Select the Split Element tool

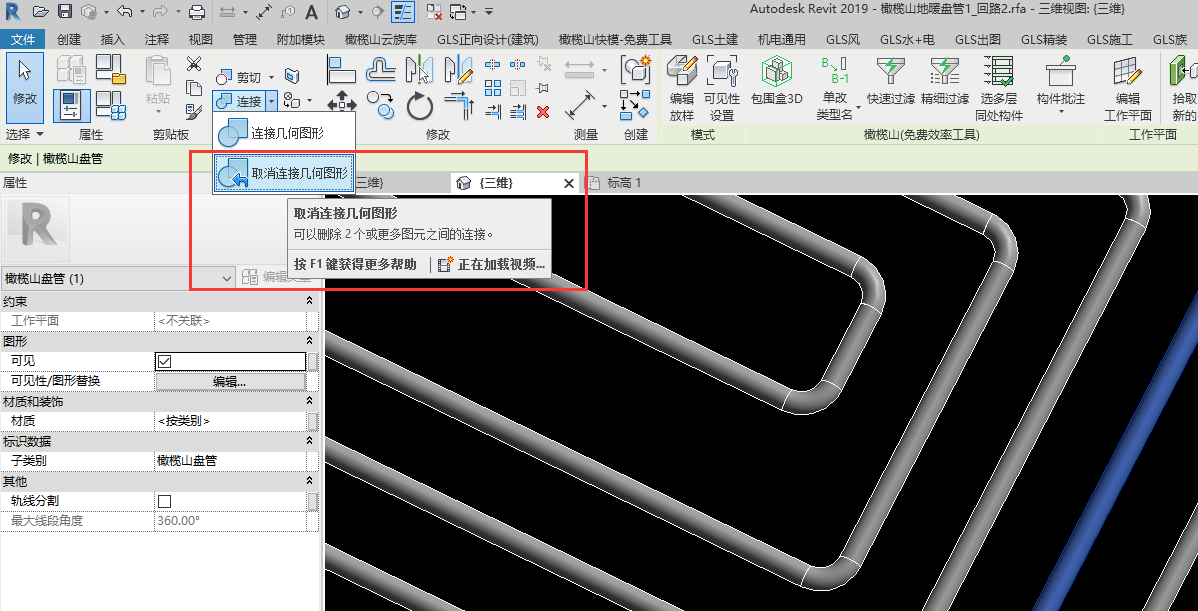pos(494,65)
